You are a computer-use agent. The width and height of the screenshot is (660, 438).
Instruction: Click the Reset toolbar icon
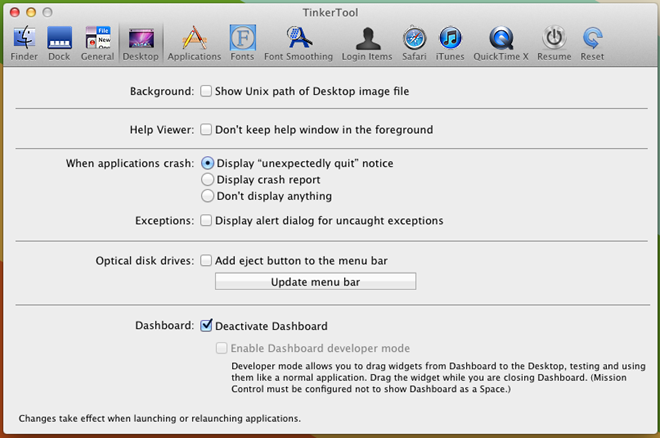[592, 43]
